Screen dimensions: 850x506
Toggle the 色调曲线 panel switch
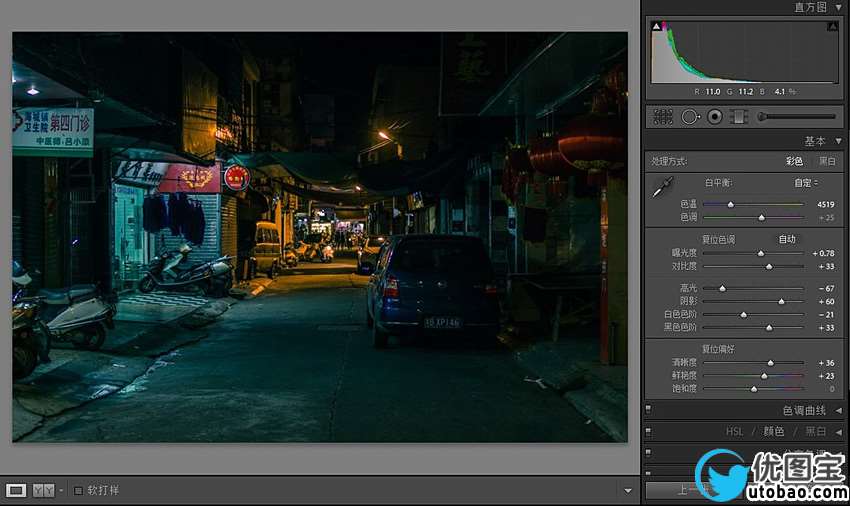[648, 410]
